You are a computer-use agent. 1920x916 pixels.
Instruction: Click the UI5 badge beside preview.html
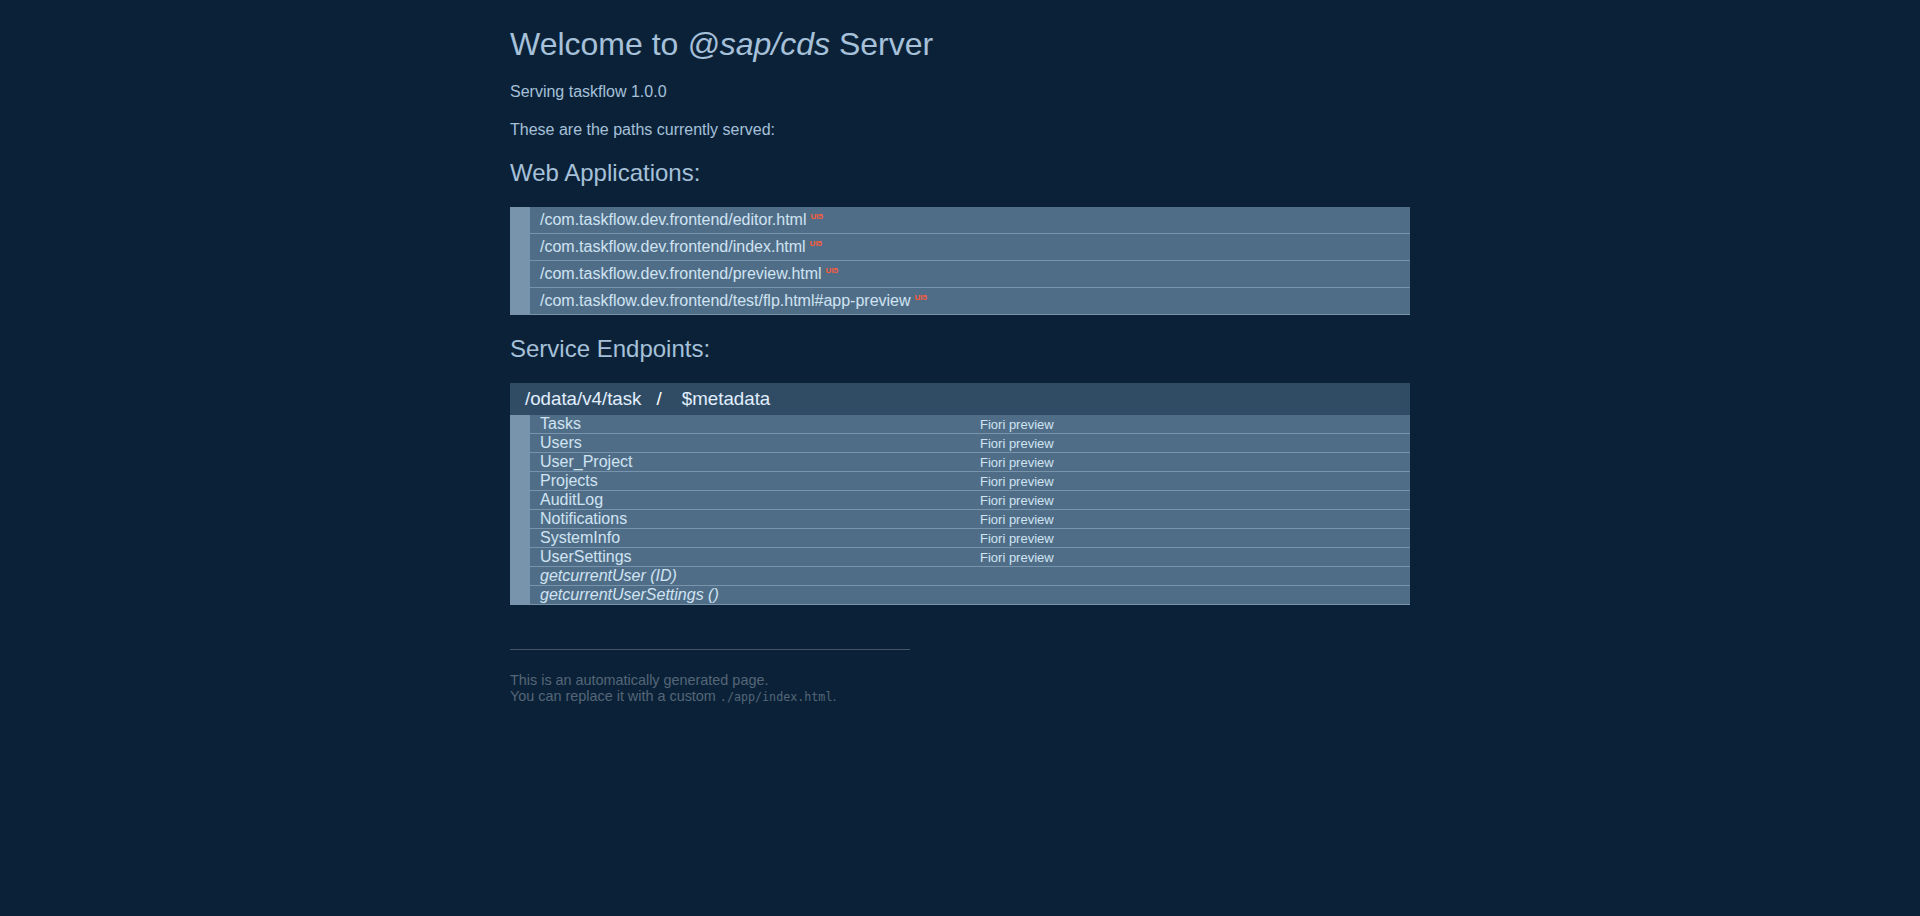pyautogui.click(x=832, y=270)
